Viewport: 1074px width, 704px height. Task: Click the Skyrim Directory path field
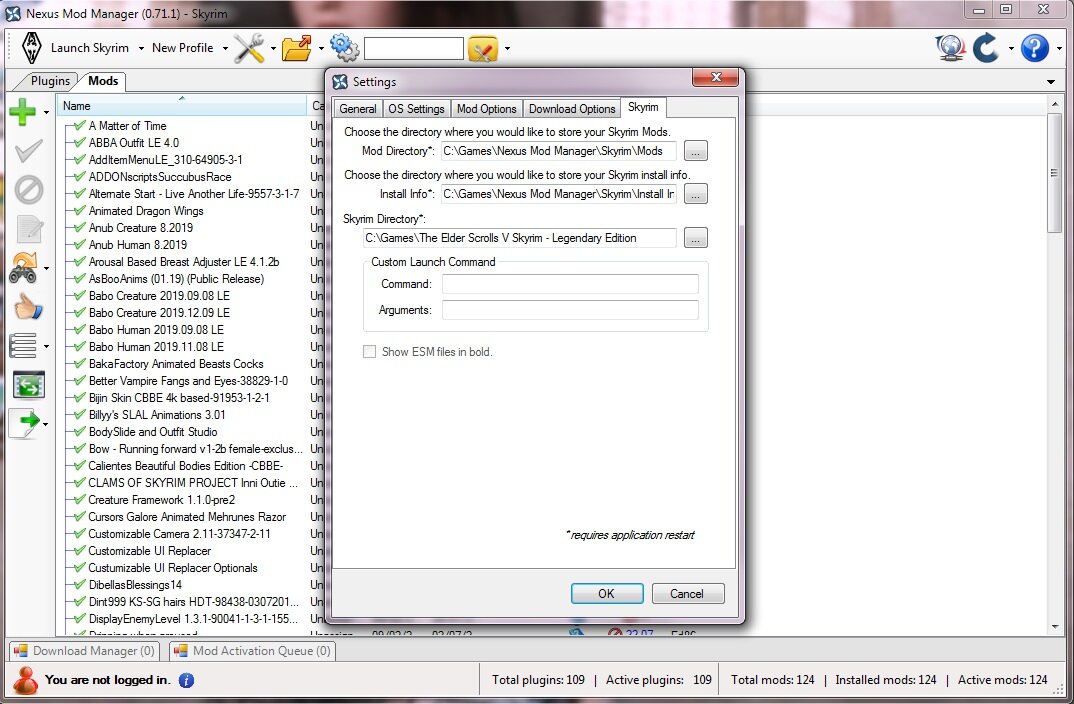[x=519, y=238]
